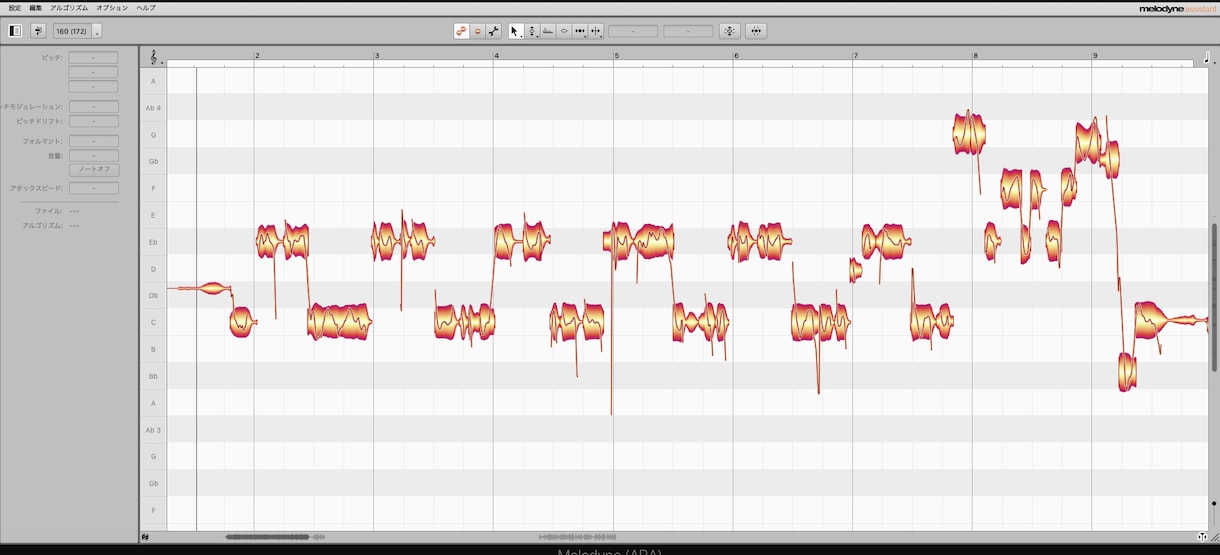This screenshot has height=555, width=1220.
Task: Open the 編集 menu
Action: (36, 7)
